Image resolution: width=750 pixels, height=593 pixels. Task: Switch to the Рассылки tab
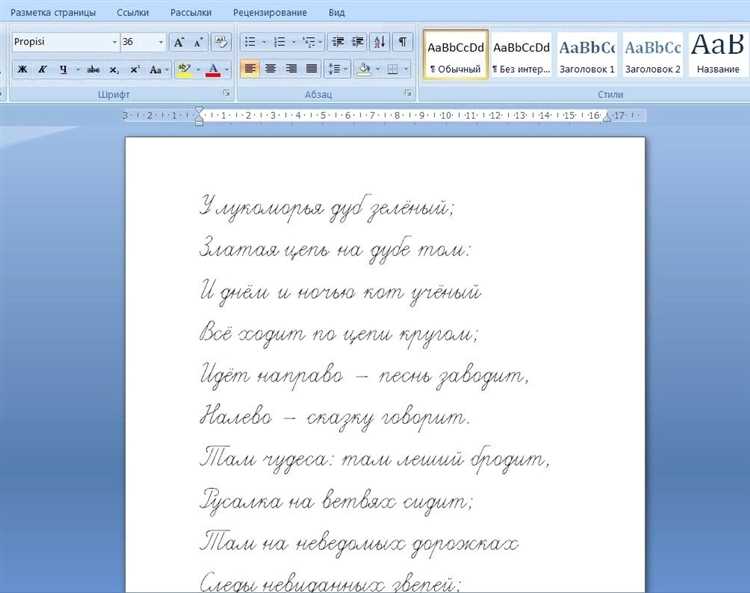tap(191, 13)
